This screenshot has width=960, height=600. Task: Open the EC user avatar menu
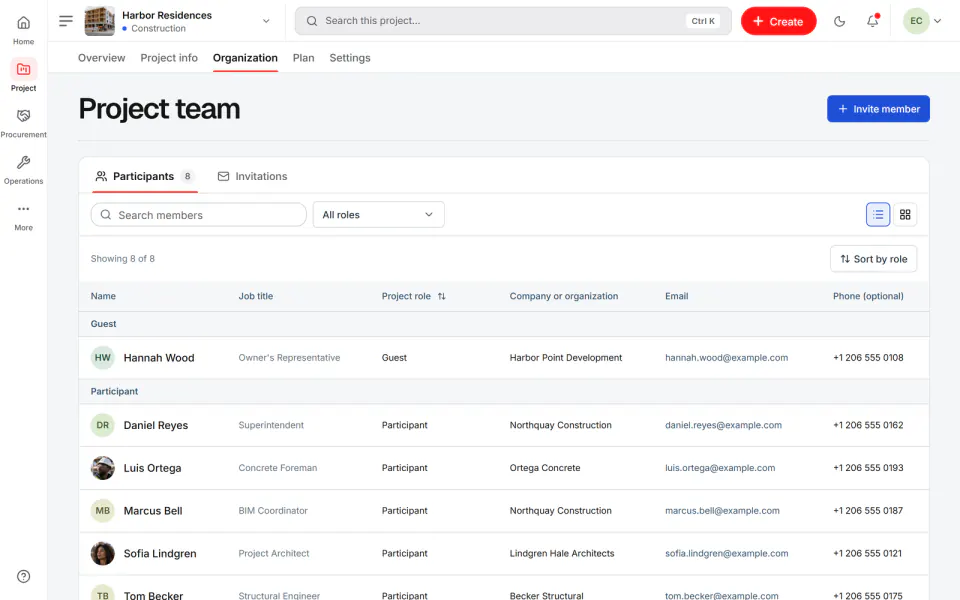pyautogui.click(x=922, y=21)
